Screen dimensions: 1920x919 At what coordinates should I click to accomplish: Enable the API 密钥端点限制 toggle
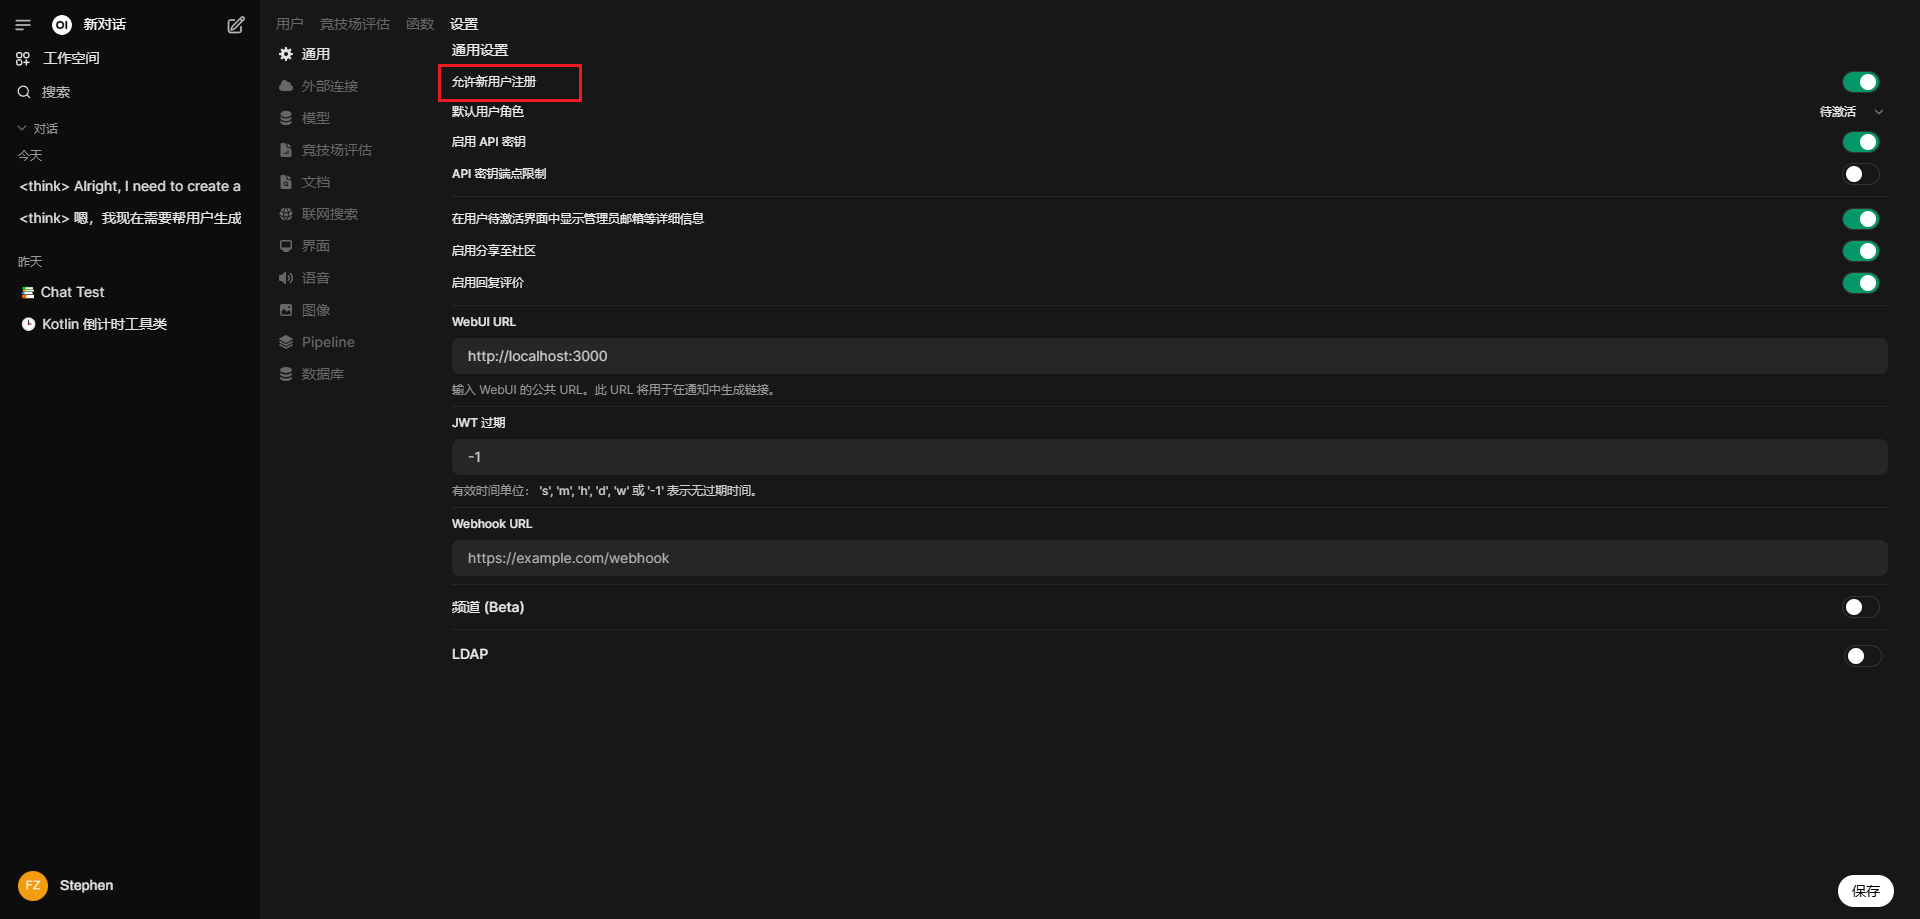pyautogui.click(x=1860, y=174)
